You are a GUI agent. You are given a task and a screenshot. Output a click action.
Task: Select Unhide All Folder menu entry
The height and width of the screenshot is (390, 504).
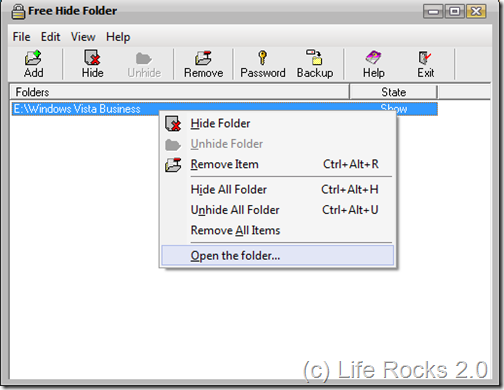277,210
